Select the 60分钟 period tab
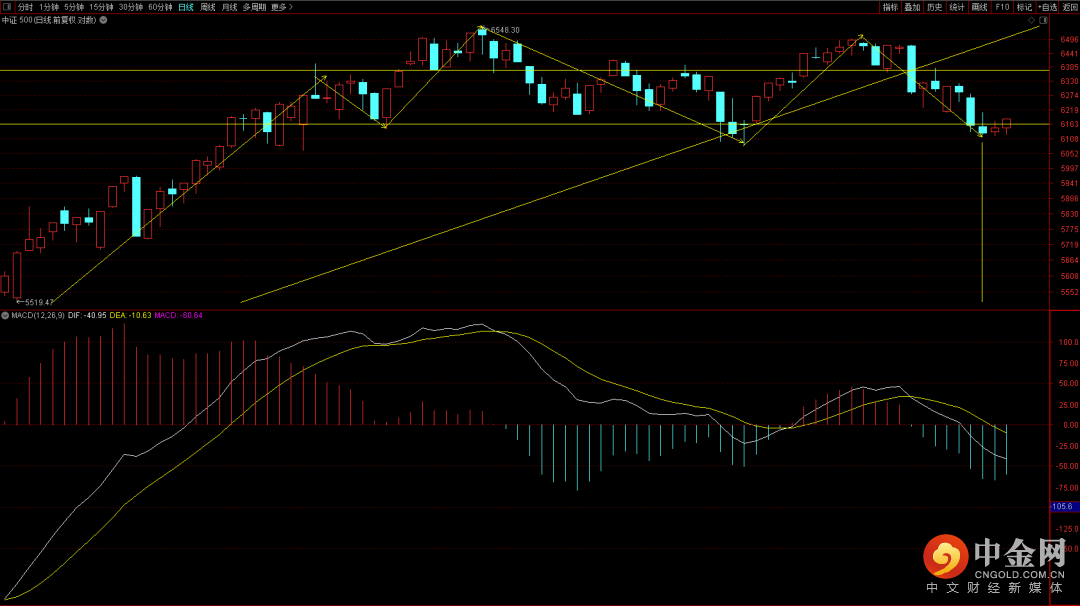The image size is (1080, 606). 160,7
